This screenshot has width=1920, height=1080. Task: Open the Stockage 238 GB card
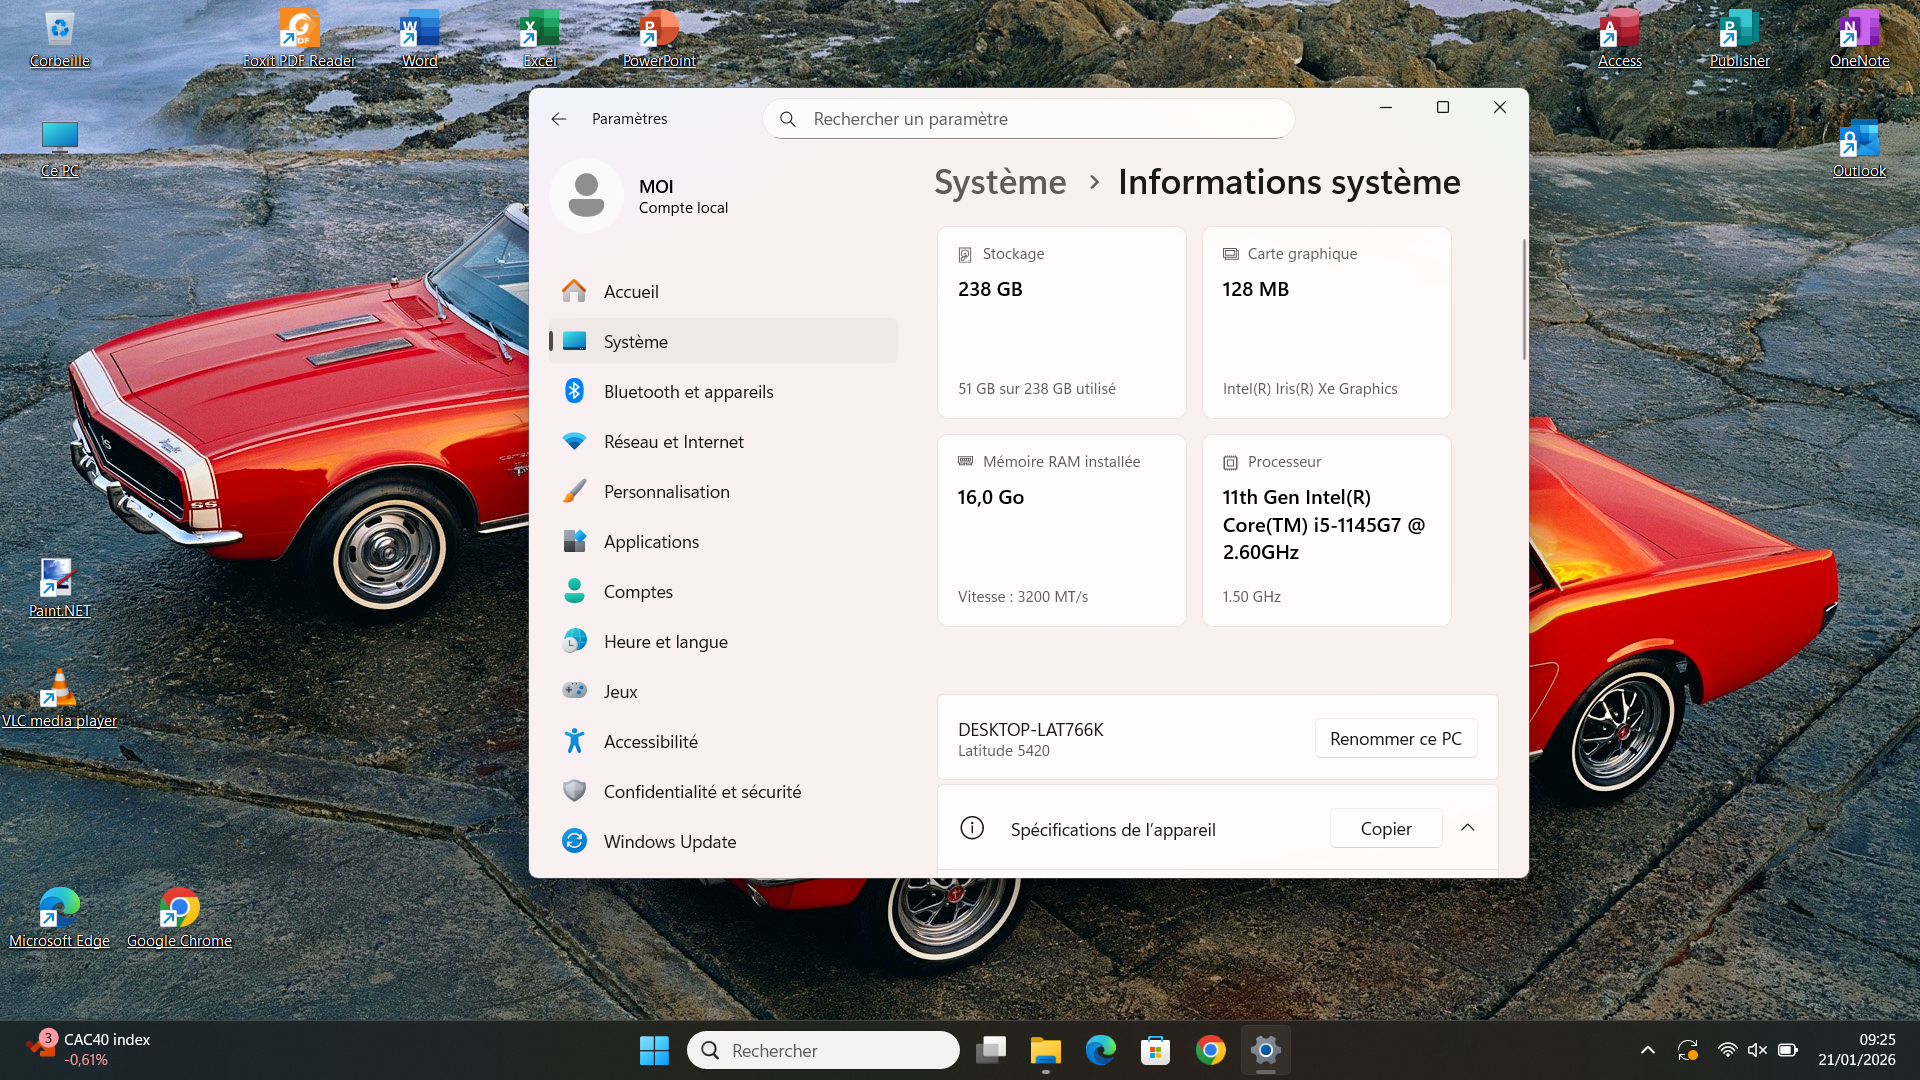click(1062, 322)
